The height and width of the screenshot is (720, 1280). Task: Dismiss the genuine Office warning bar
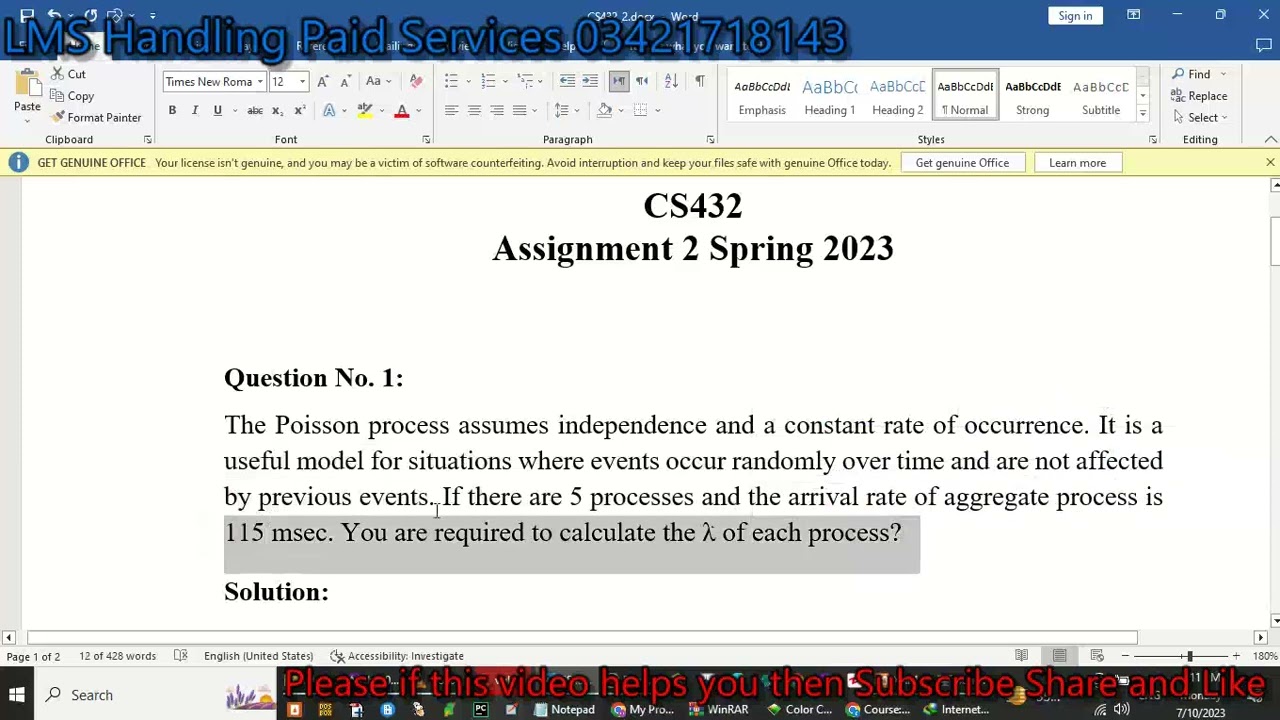click(x=1270, y=162)
